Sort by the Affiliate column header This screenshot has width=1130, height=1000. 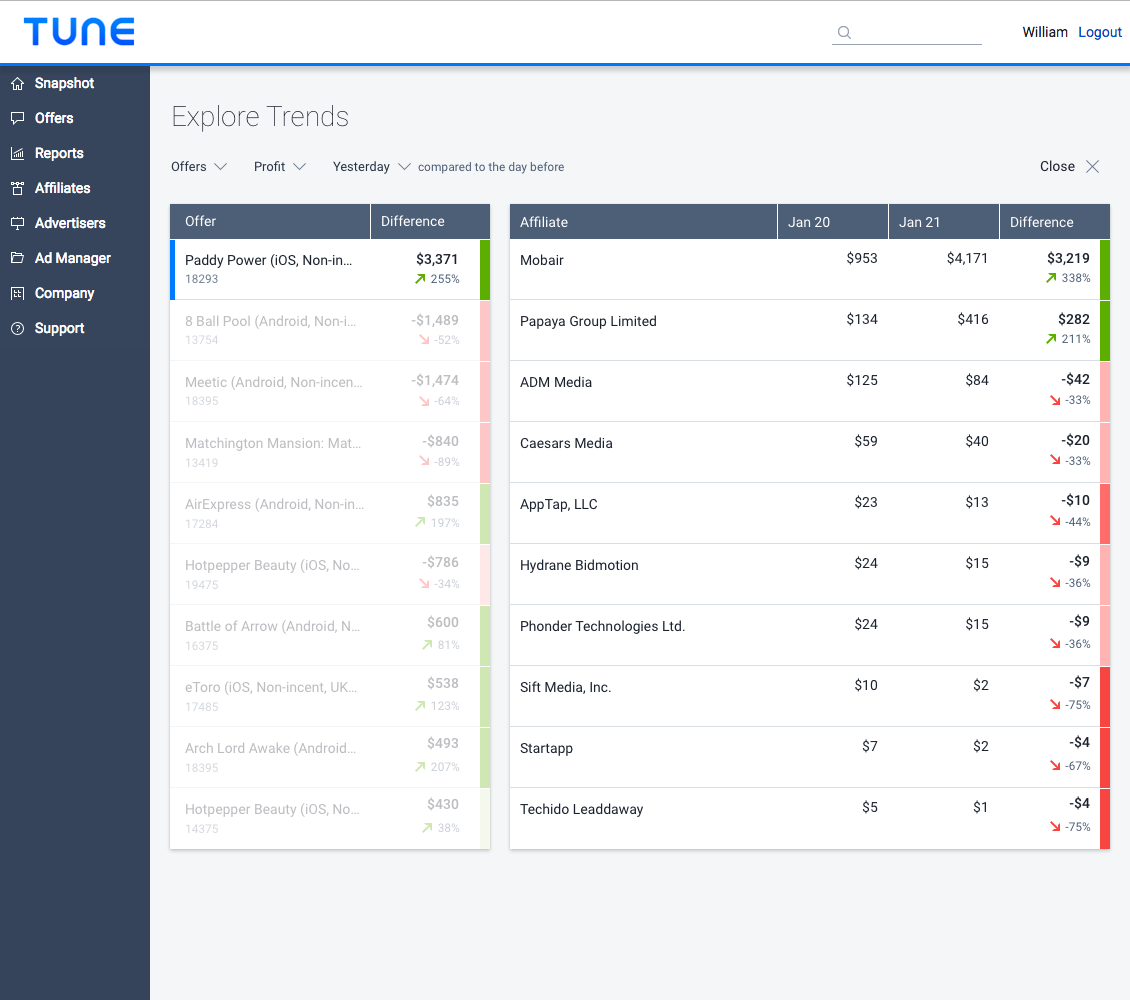(x=644, y=222)
